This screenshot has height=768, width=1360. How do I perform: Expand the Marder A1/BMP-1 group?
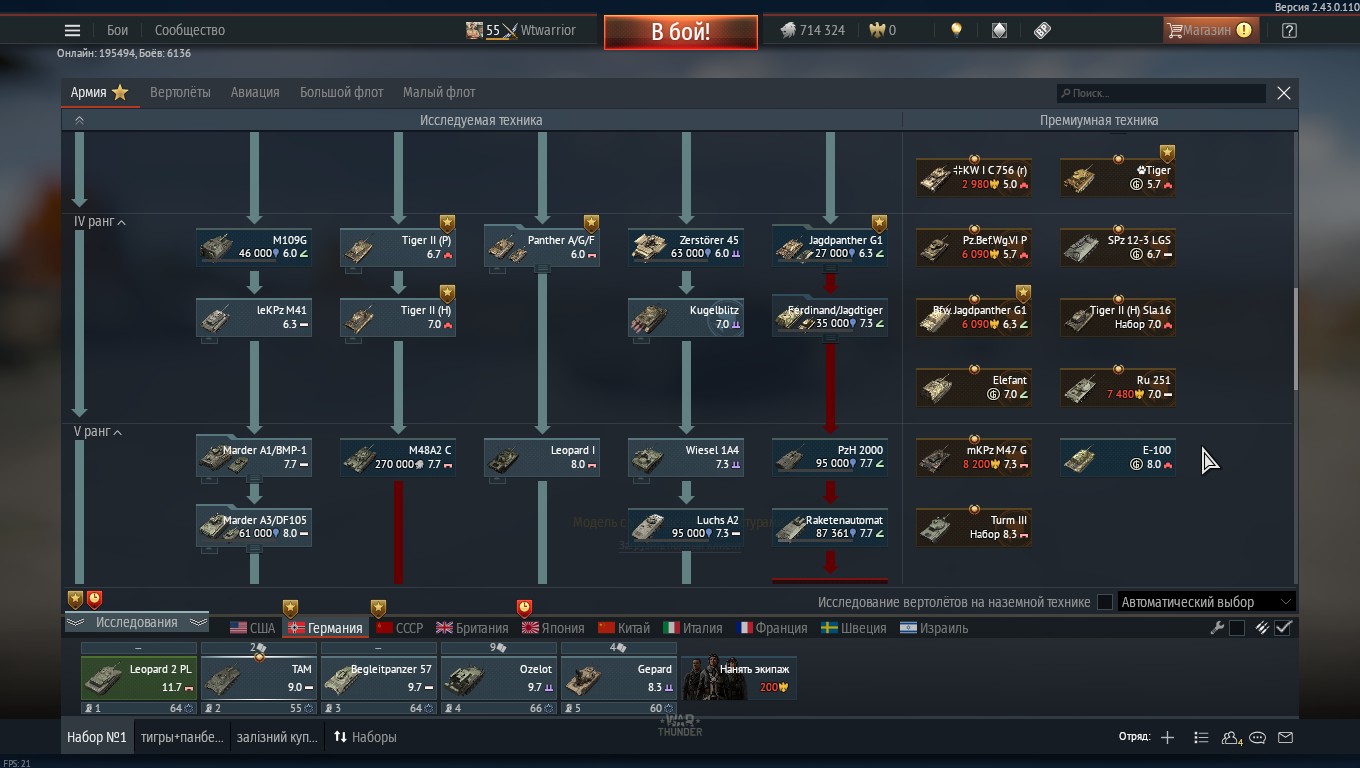coord(254,457)
